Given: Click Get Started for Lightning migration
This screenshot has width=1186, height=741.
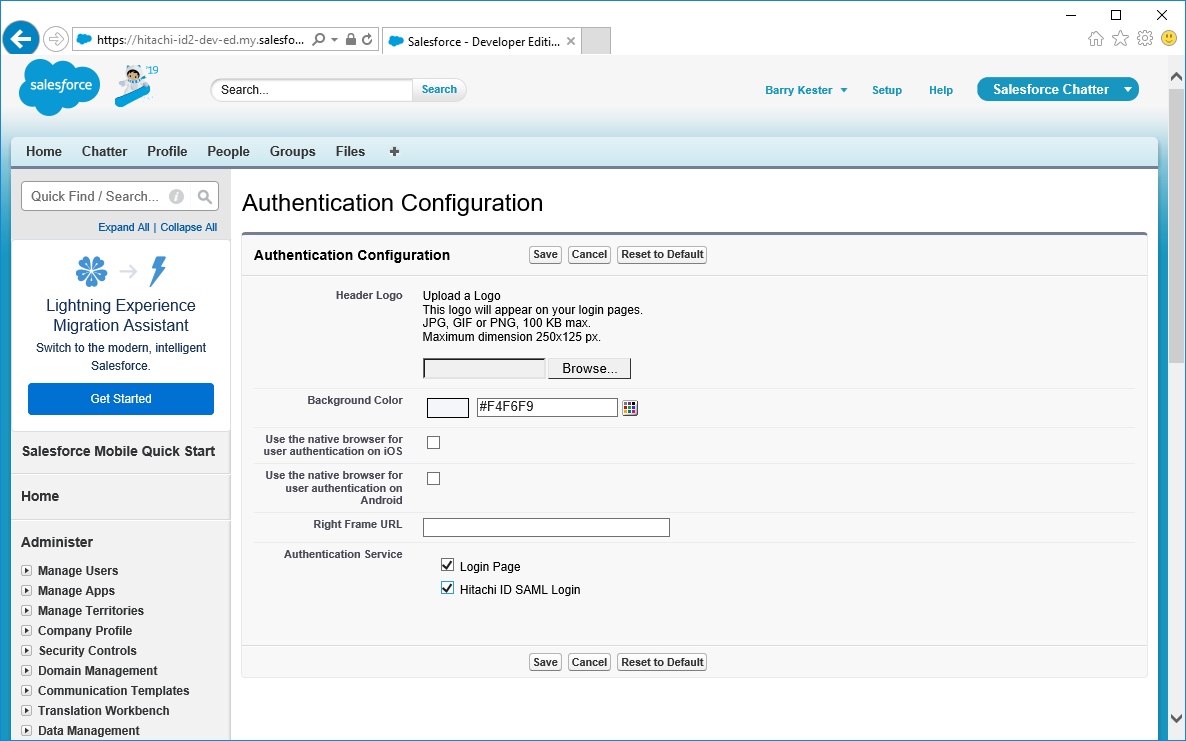Looking at the screenshot, I should click(x=121, y=399).
